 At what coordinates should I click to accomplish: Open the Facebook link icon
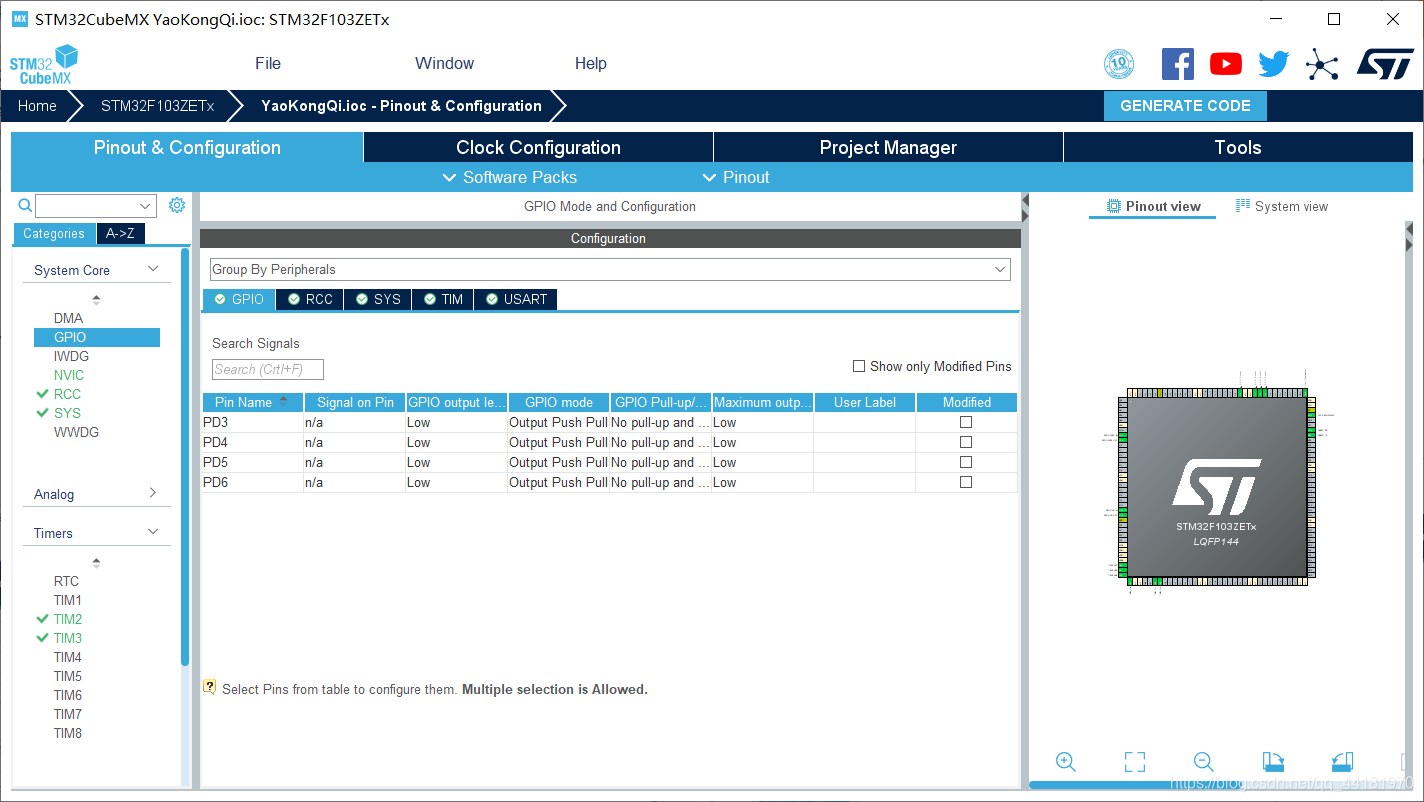tap(1177, 64)
